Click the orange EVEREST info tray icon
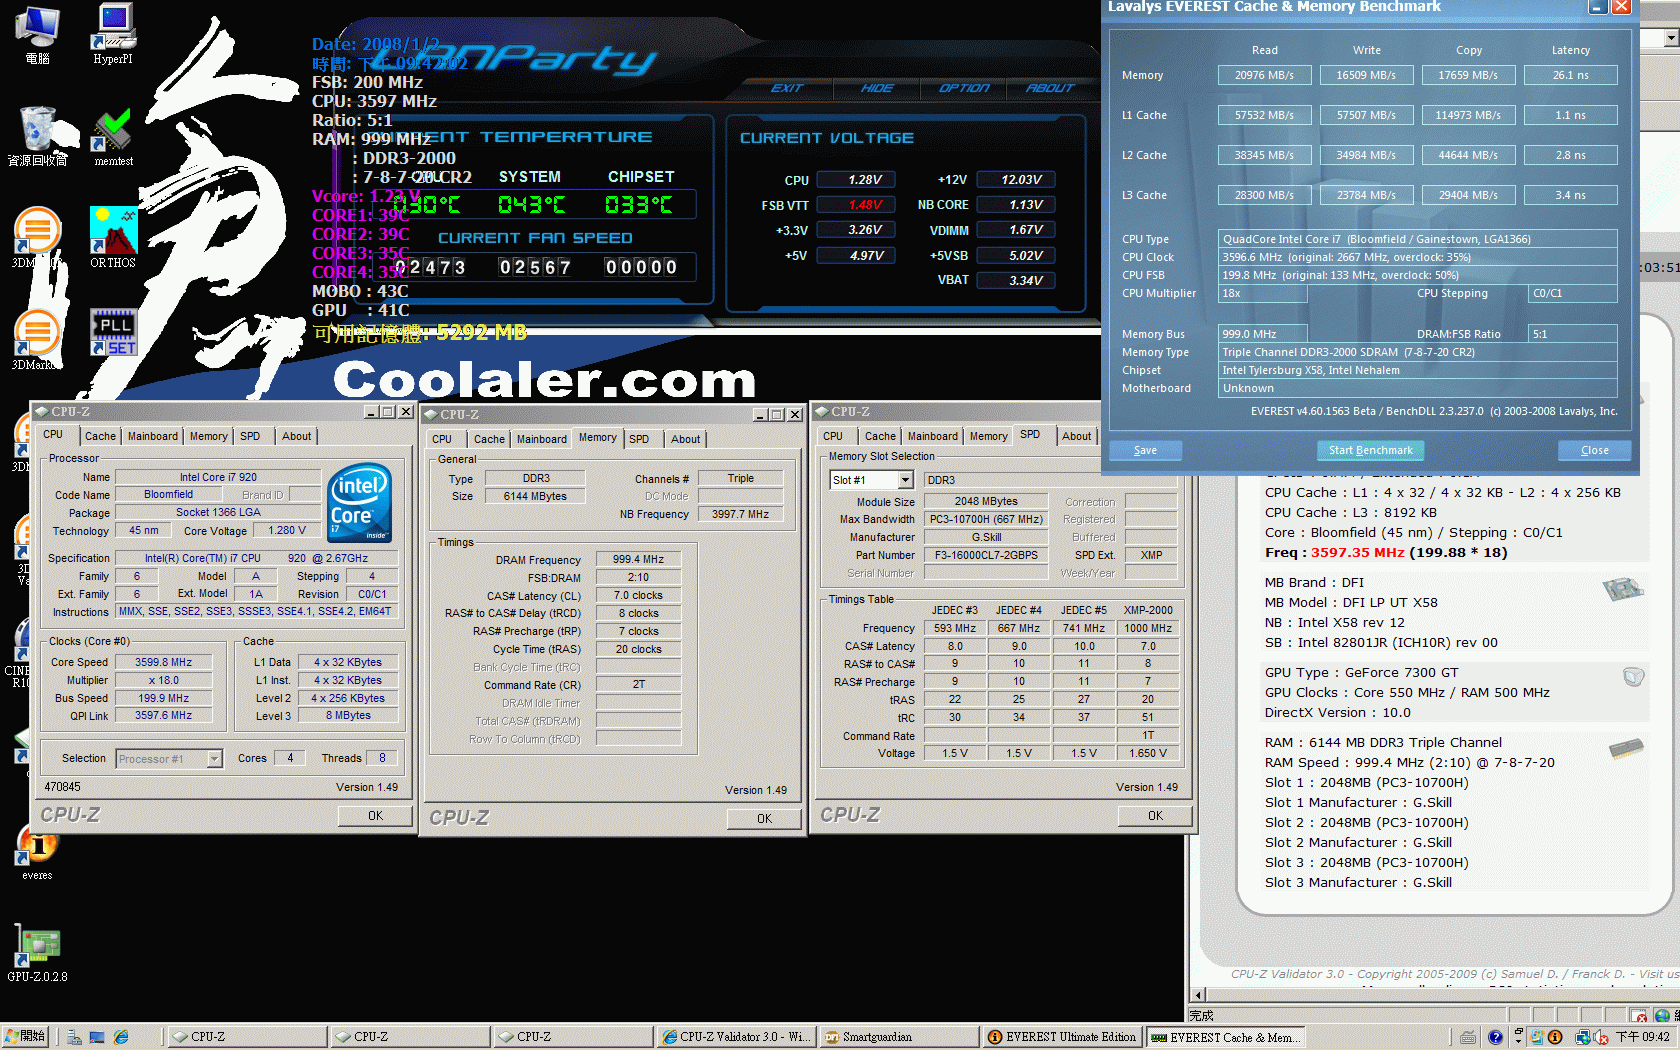Screen dimensions: 1680x1050 pos(1555,1037)
